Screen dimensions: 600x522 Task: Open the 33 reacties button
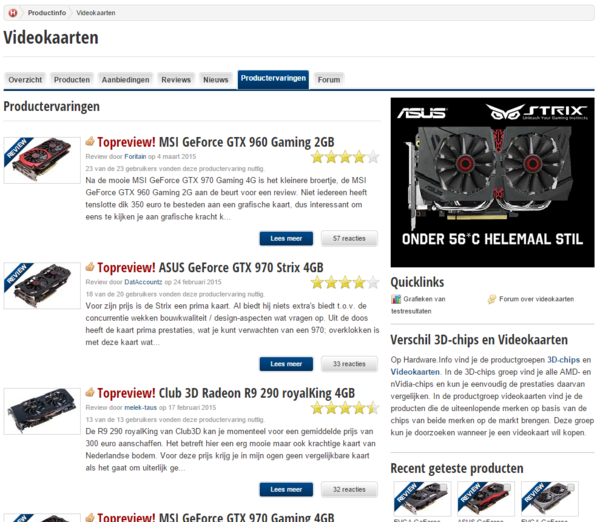(349, 364)
